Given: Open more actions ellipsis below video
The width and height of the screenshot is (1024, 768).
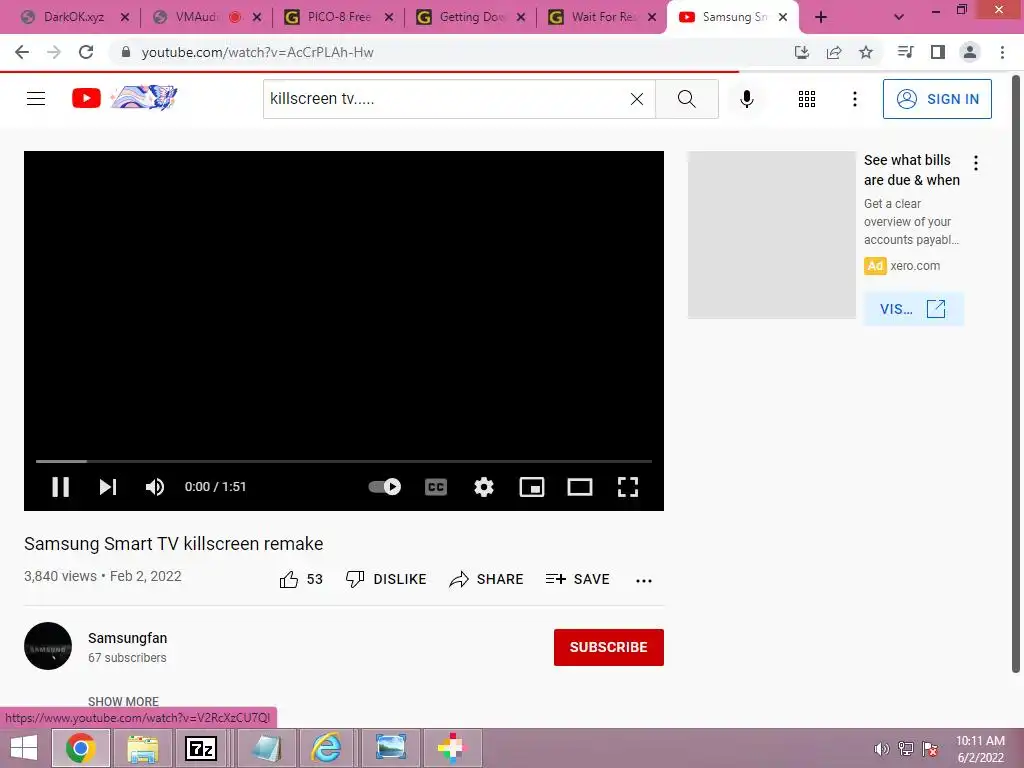Looking at the screenshot, I should tap(644, 580).
